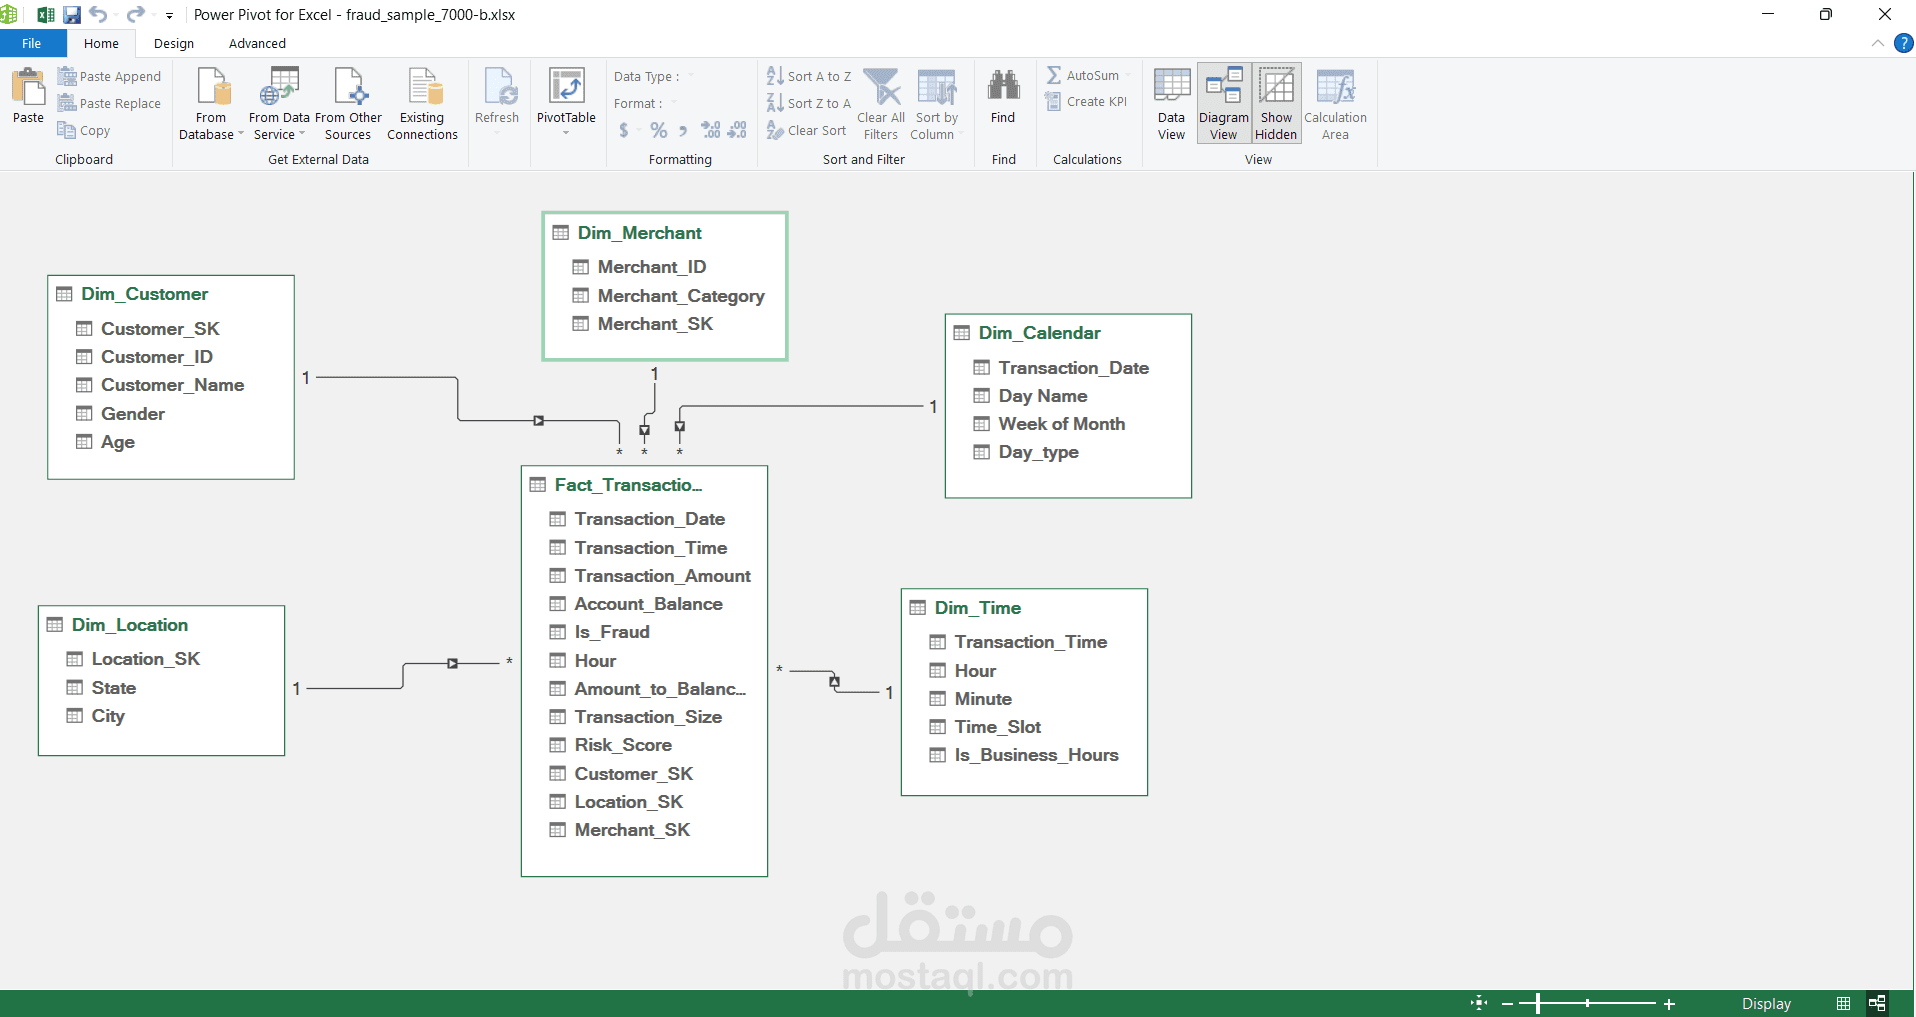Click From Other Sources icon
This screenshot has height=1017, width=1916.
pos(348,87)
